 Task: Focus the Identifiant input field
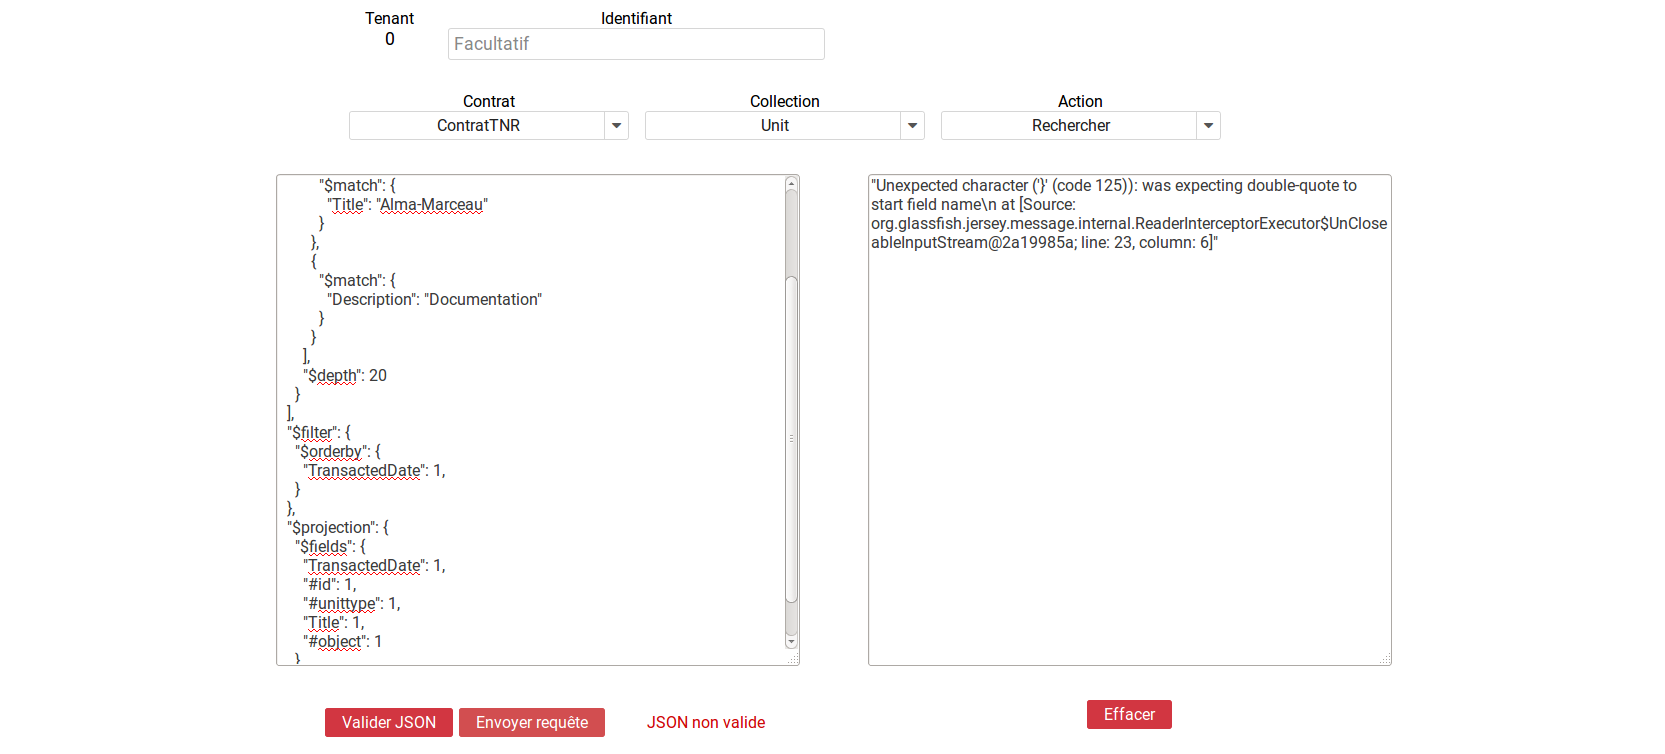636,44
